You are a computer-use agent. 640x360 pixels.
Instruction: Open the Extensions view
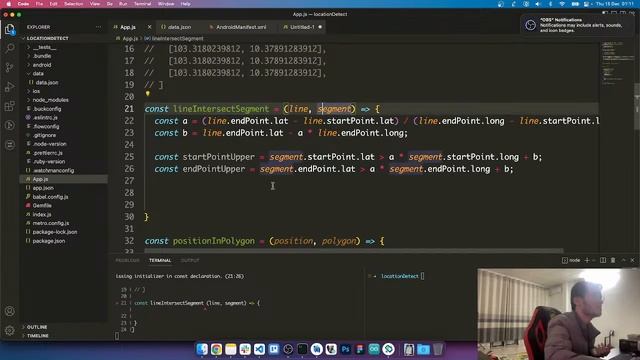[x=10, y=106]
